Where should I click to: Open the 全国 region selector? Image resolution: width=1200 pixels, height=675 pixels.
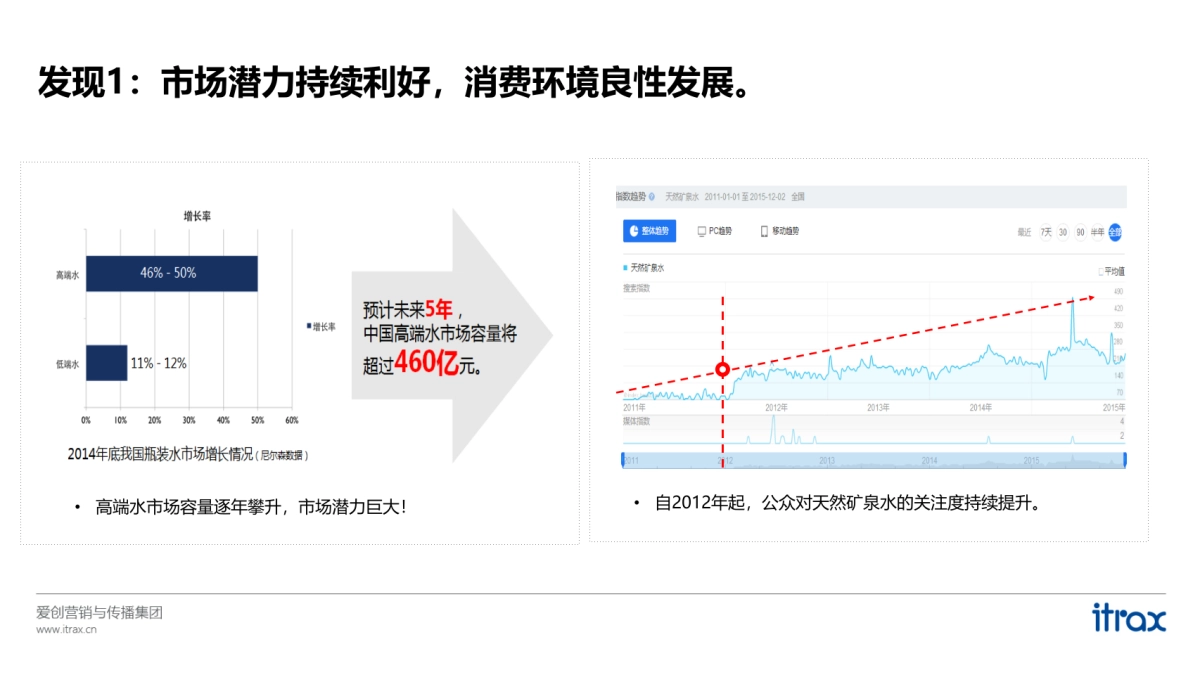(x=797, y=197)
